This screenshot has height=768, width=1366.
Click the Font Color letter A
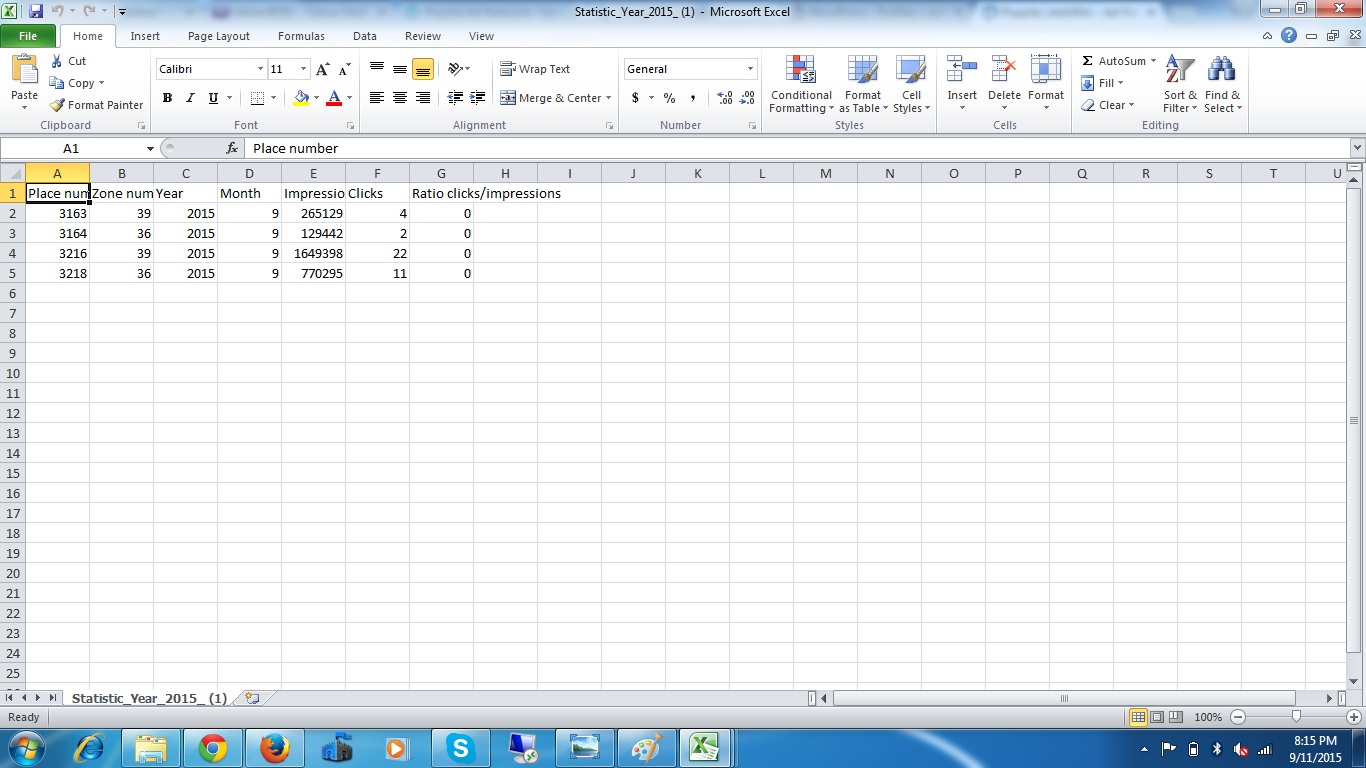334,98
